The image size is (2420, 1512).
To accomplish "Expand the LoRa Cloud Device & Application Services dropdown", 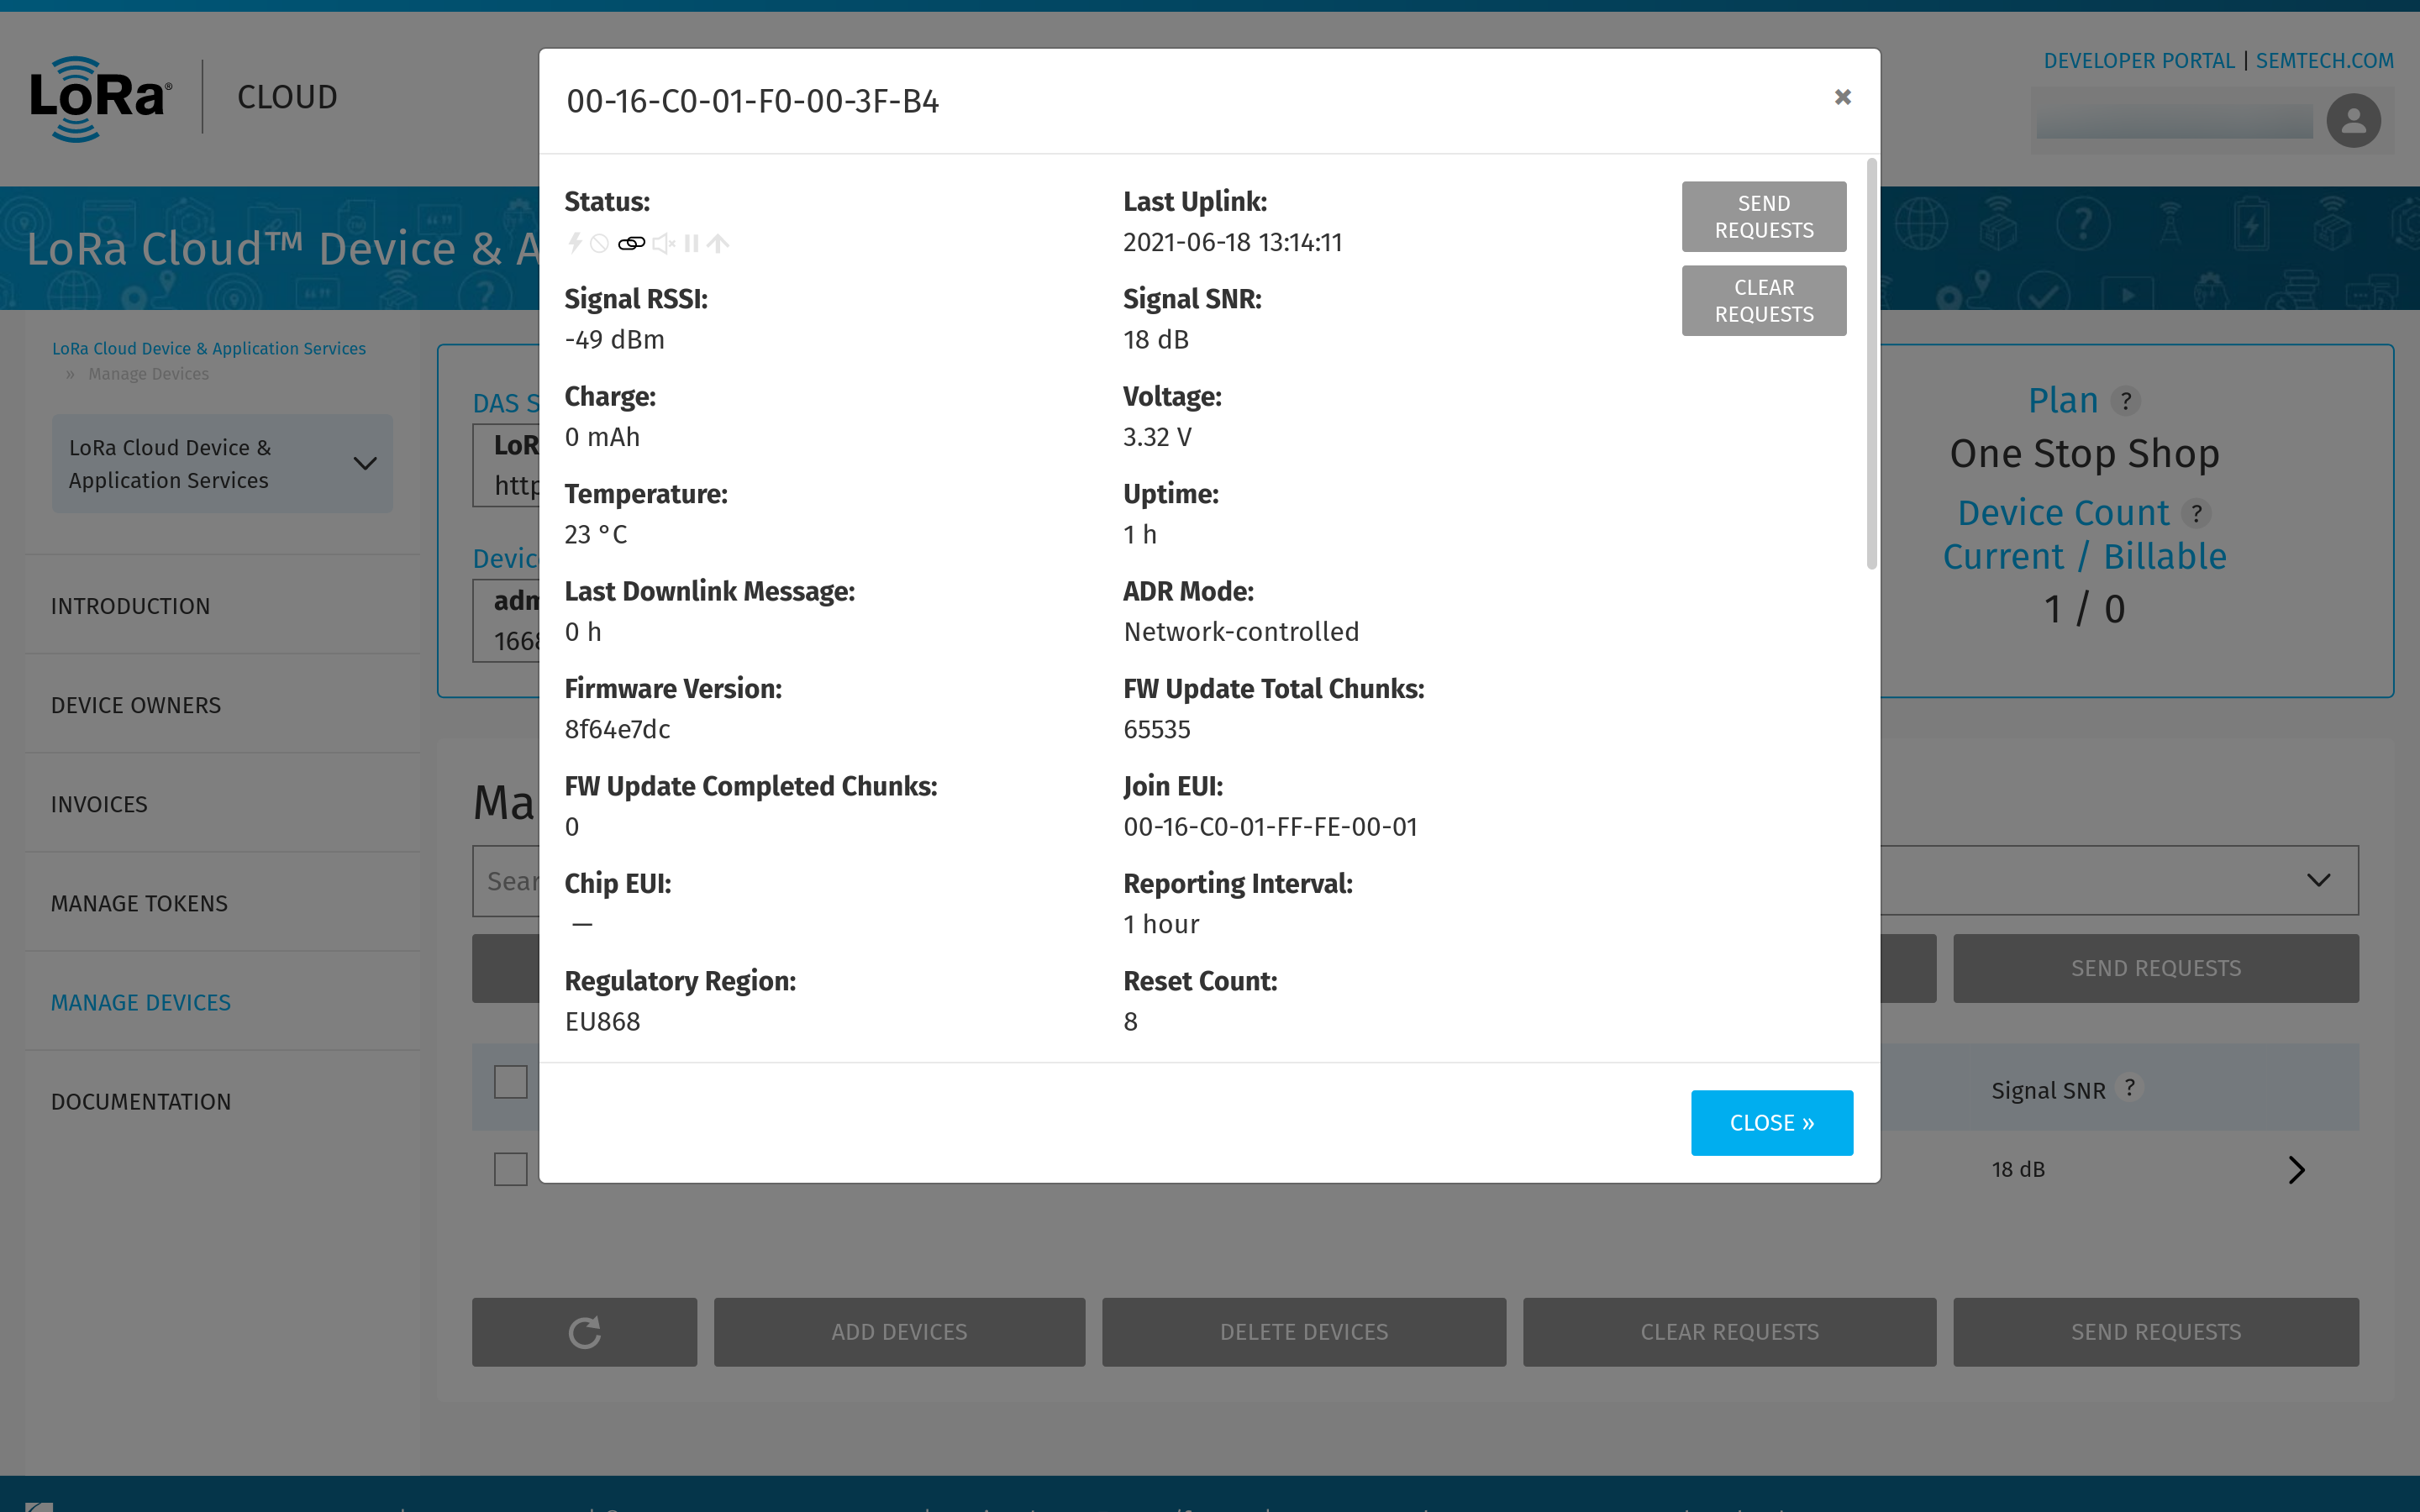I will (222, 464).
